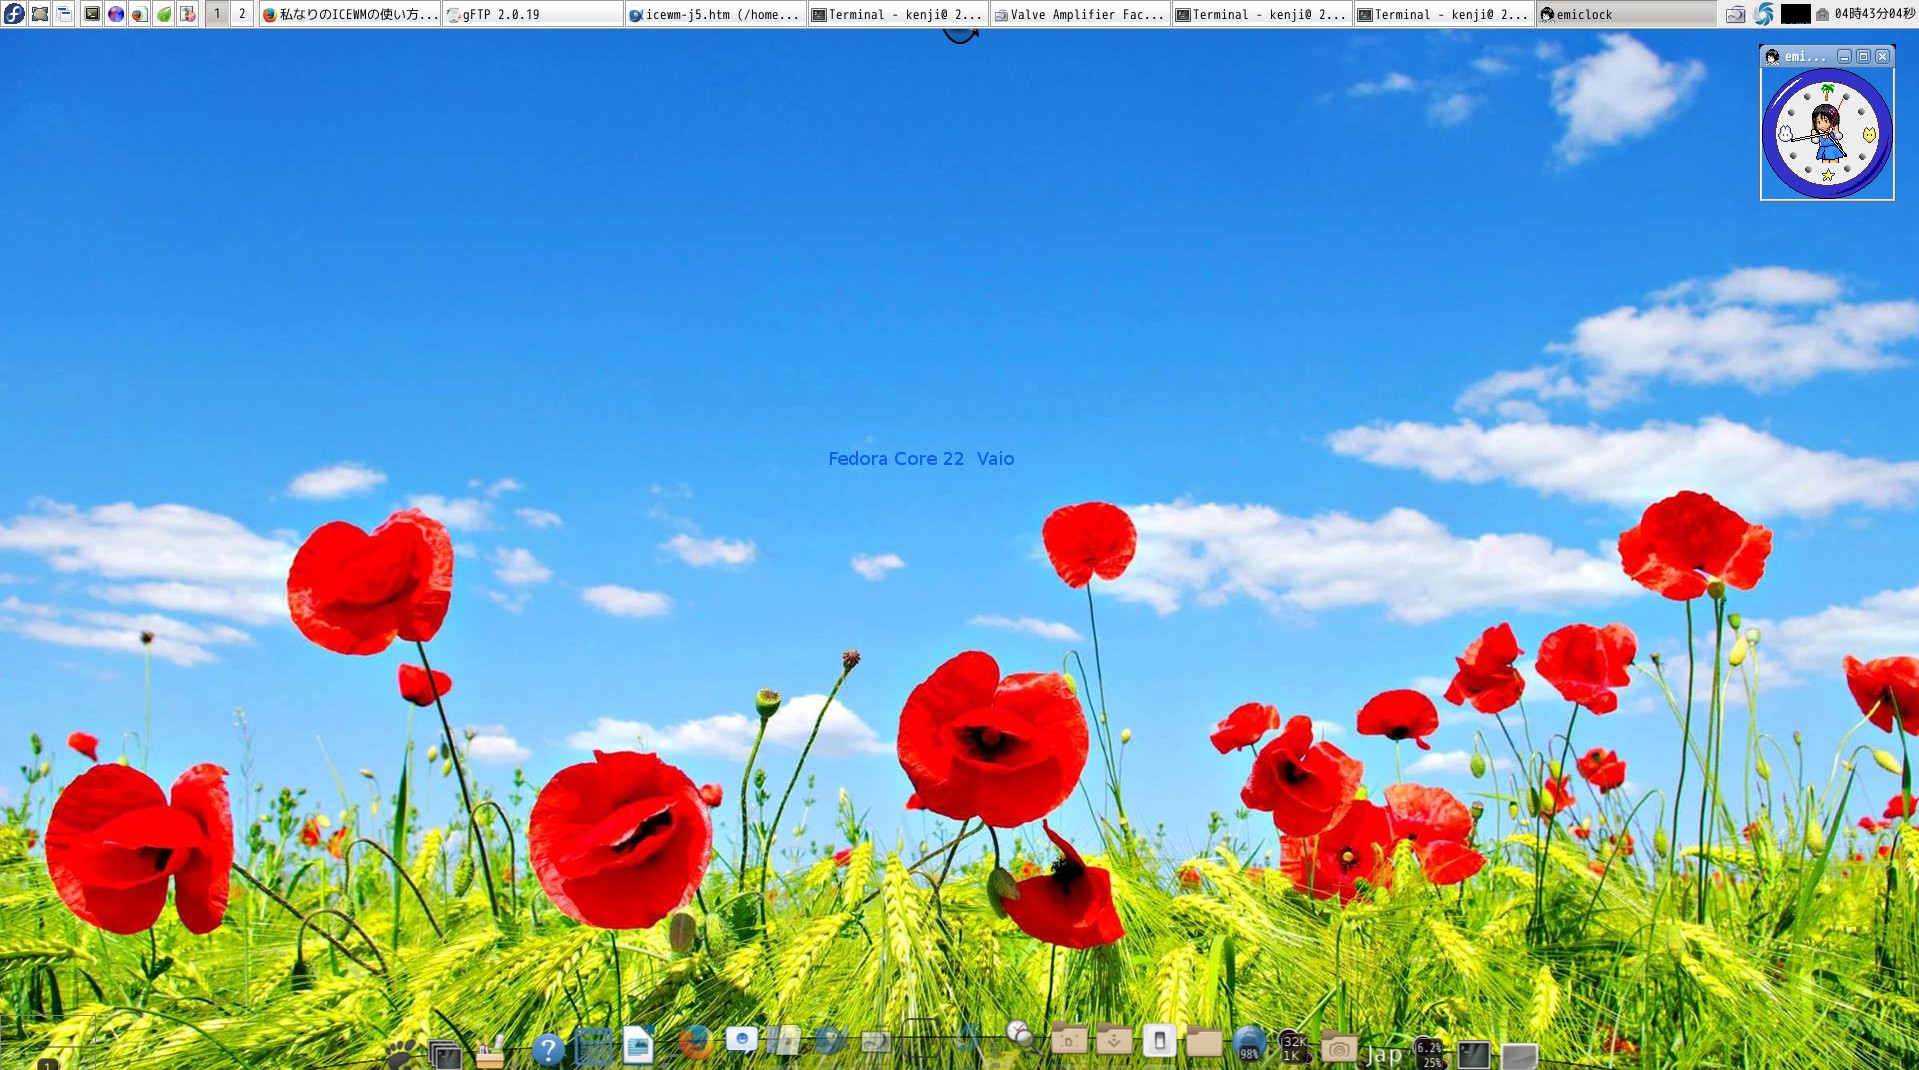Launch Firefox from the top quick-launch bar
The height and width of the screenshot is (1070, 1919).
[140, 14]
